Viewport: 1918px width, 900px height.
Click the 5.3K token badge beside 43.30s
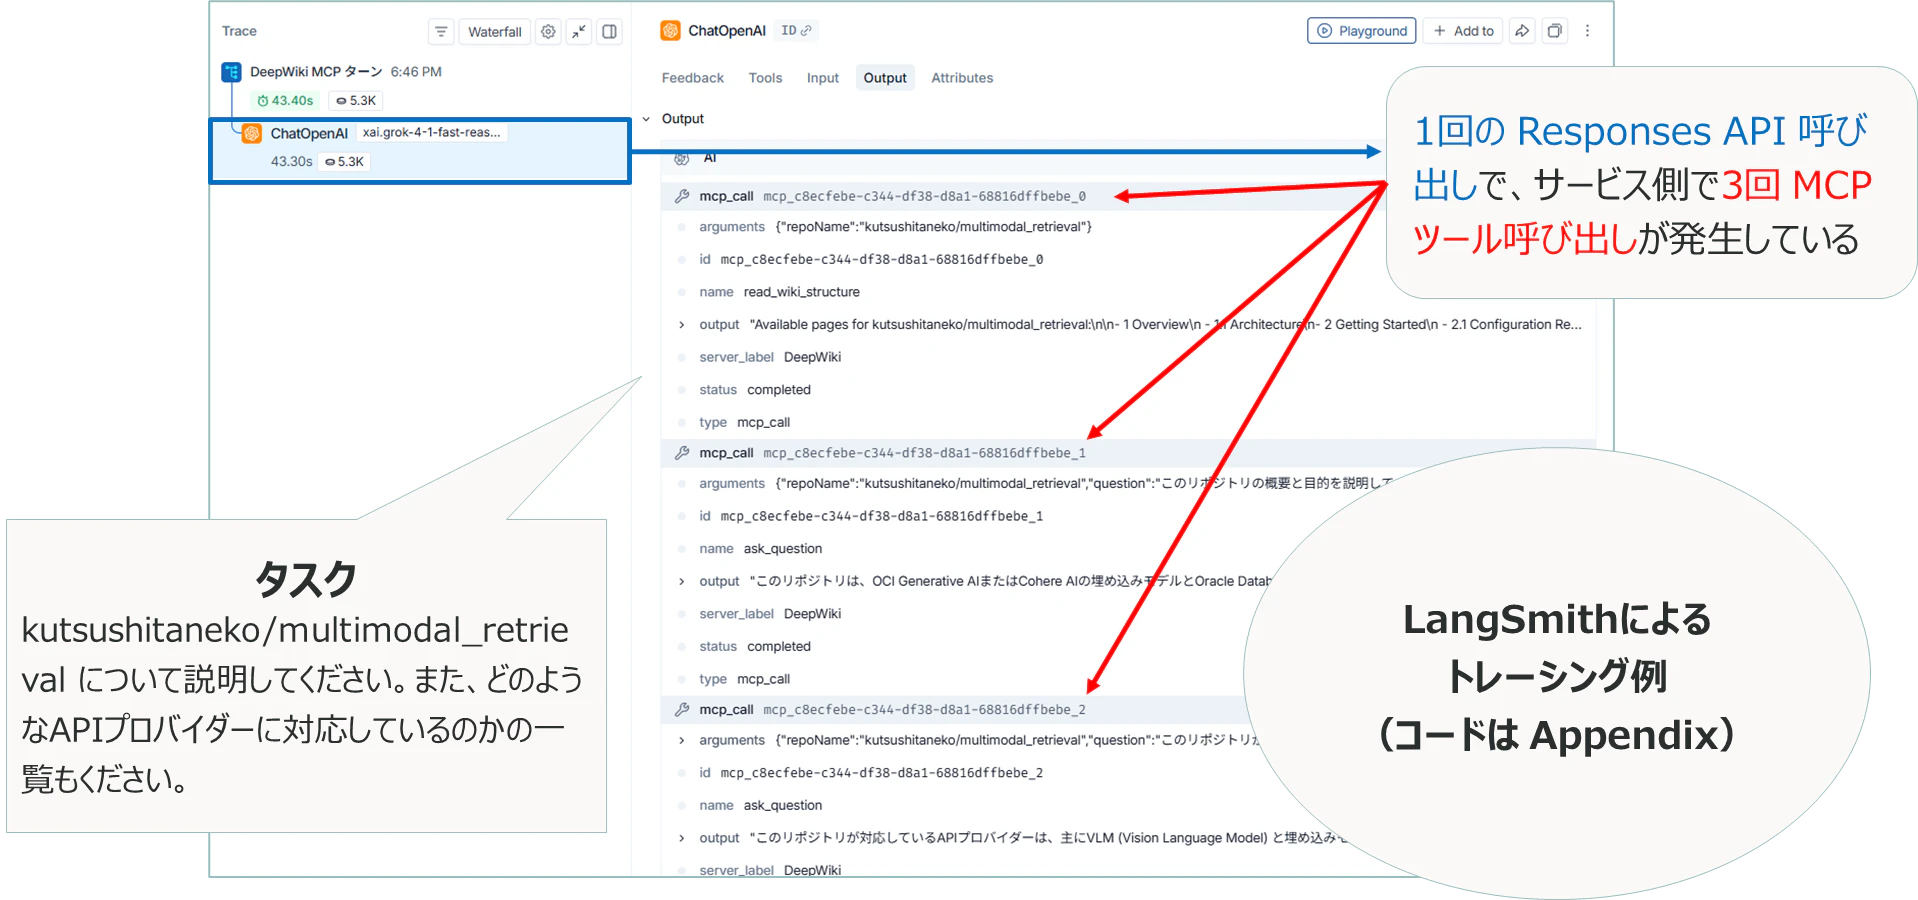click(345, 162)
